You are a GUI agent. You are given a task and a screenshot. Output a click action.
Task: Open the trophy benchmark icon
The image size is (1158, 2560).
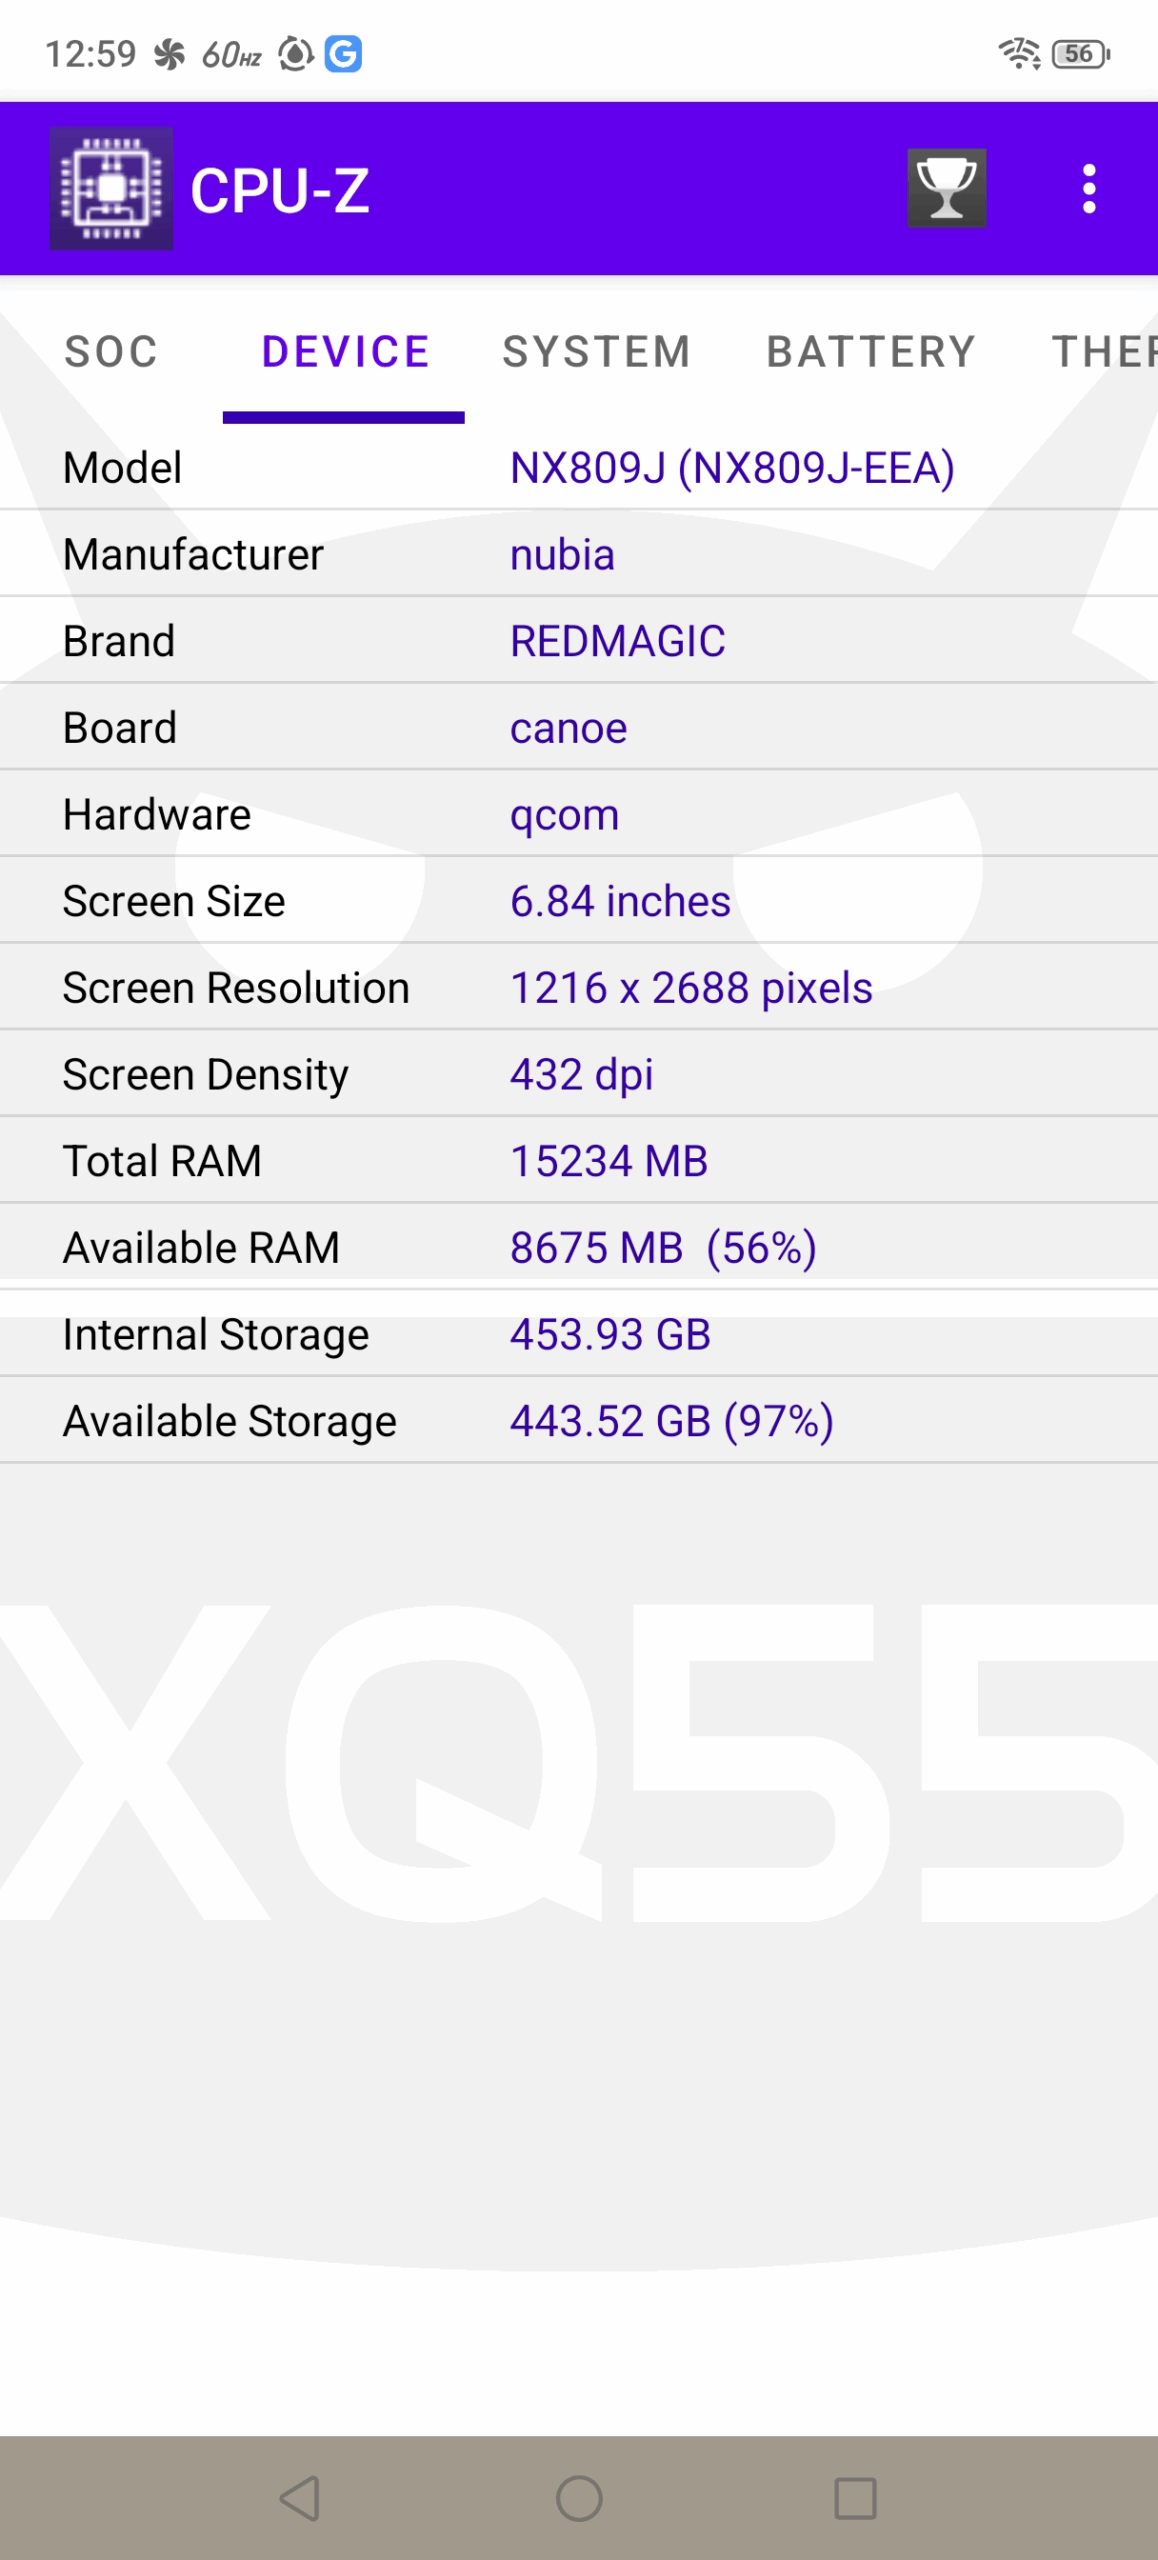click(x=946, y=189)
